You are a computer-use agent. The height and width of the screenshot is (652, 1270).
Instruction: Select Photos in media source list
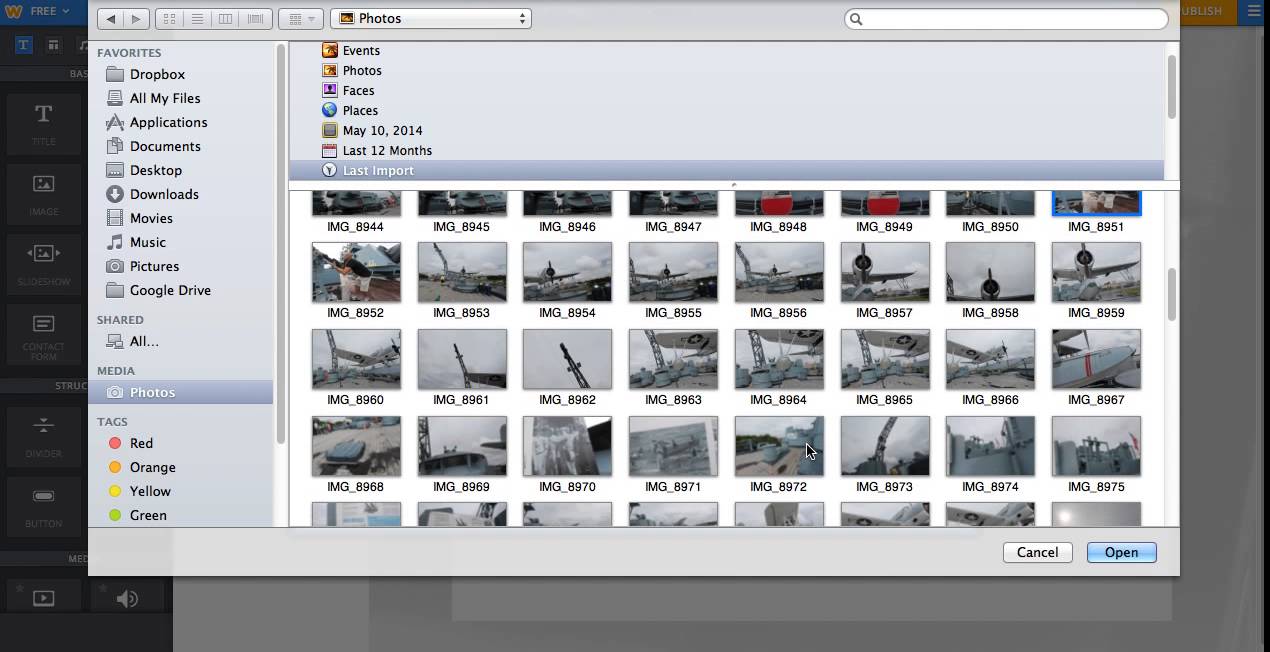[362, 70]
